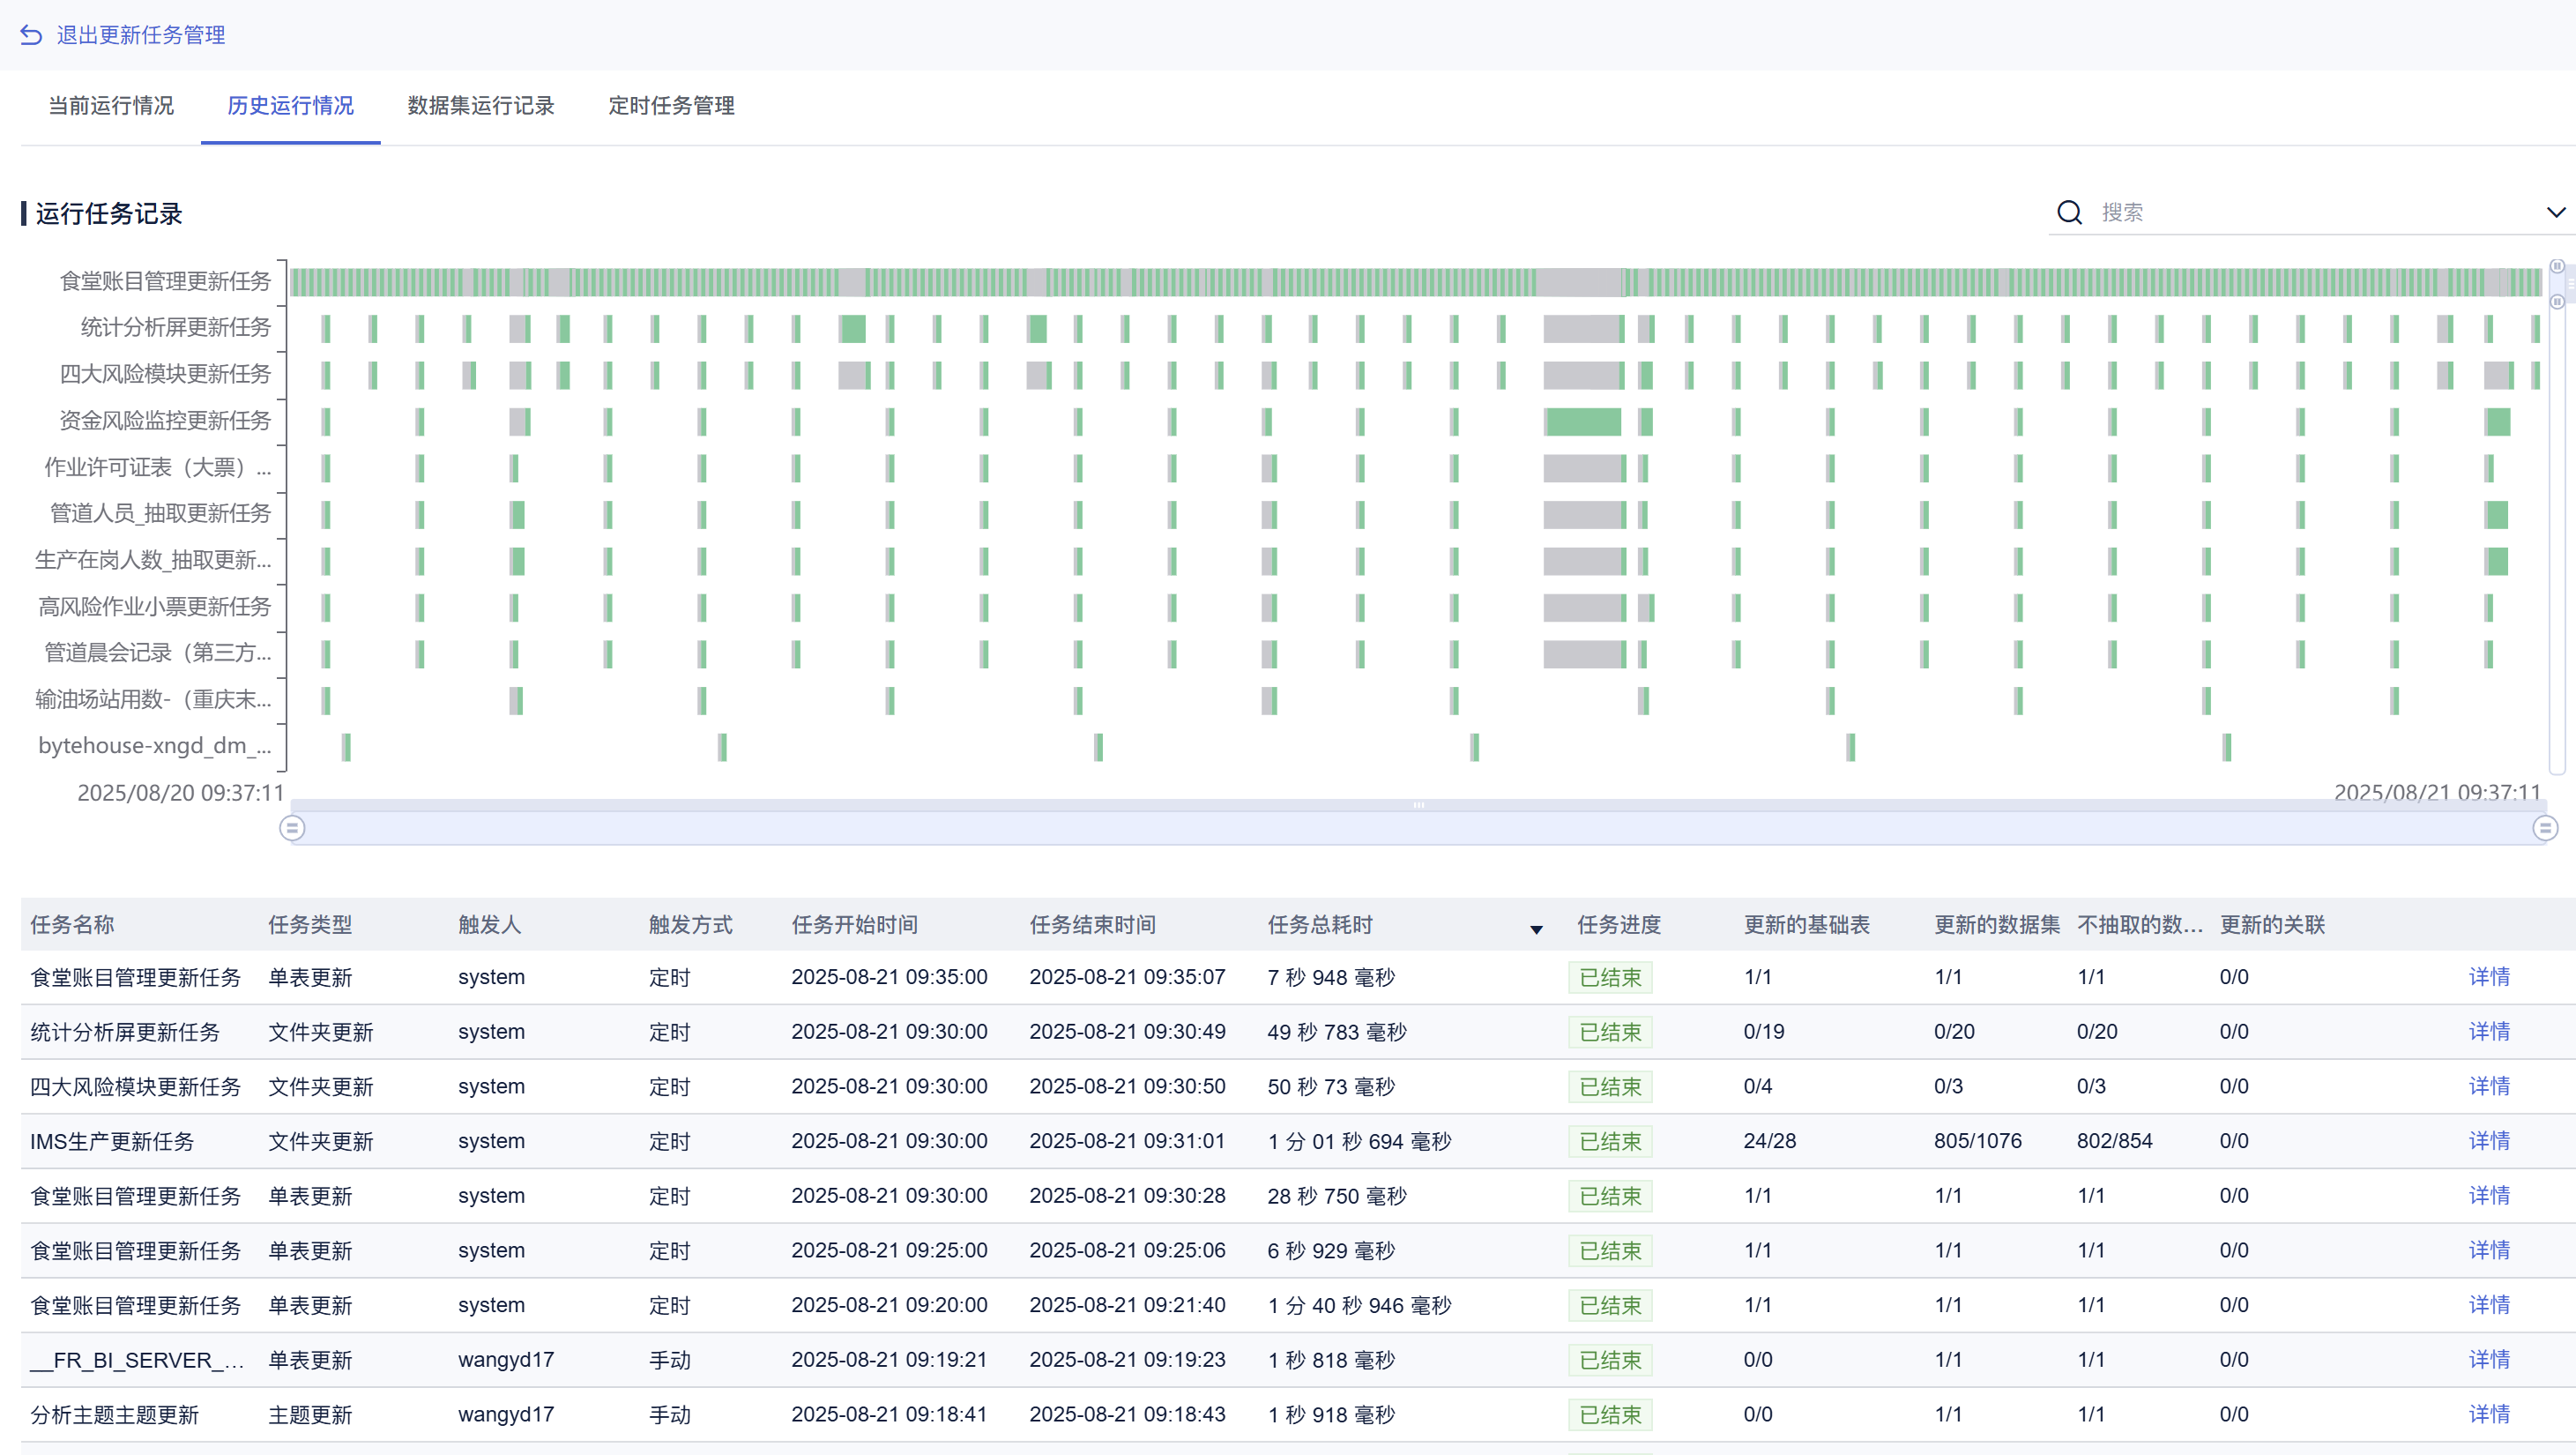Click 资金风险监控更新任务 label in the chart
2576x1455 pixels.
coord(165,420)
